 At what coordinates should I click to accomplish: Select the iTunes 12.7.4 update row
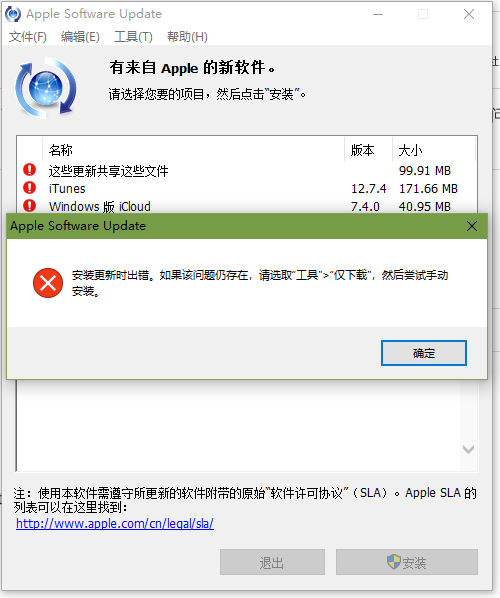pyautogui.click(x=247, y=188)
